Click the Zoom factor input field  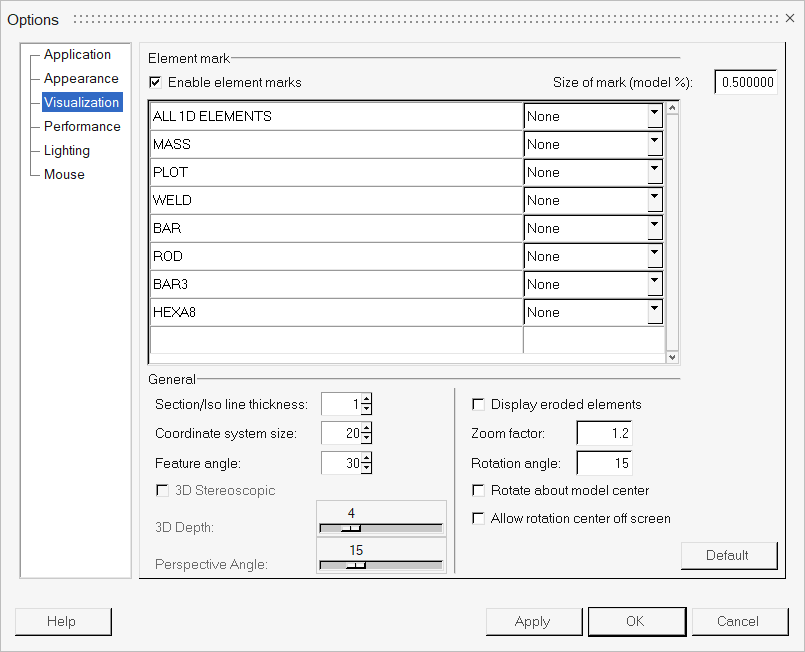point(604,434)
